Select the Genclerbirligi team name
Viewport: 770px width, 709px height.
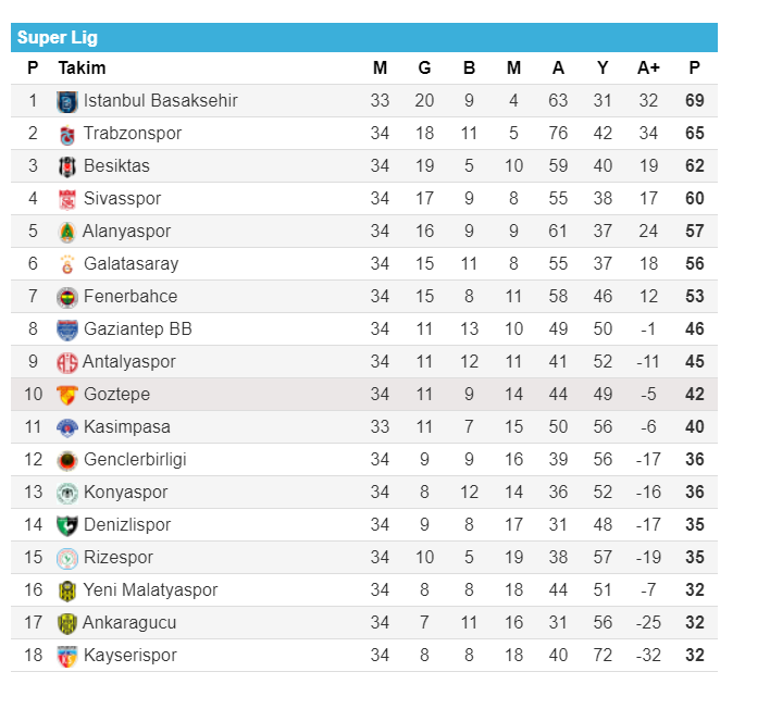[135, 460]
